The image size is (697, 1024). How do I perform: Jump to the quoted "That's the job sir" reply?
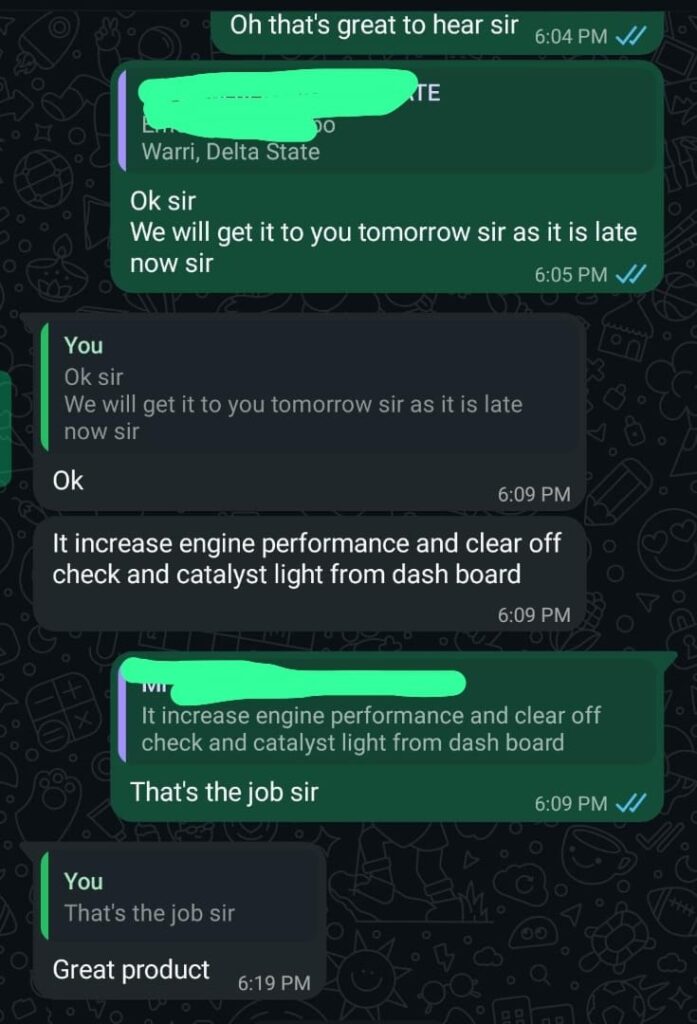coord(179,897)
